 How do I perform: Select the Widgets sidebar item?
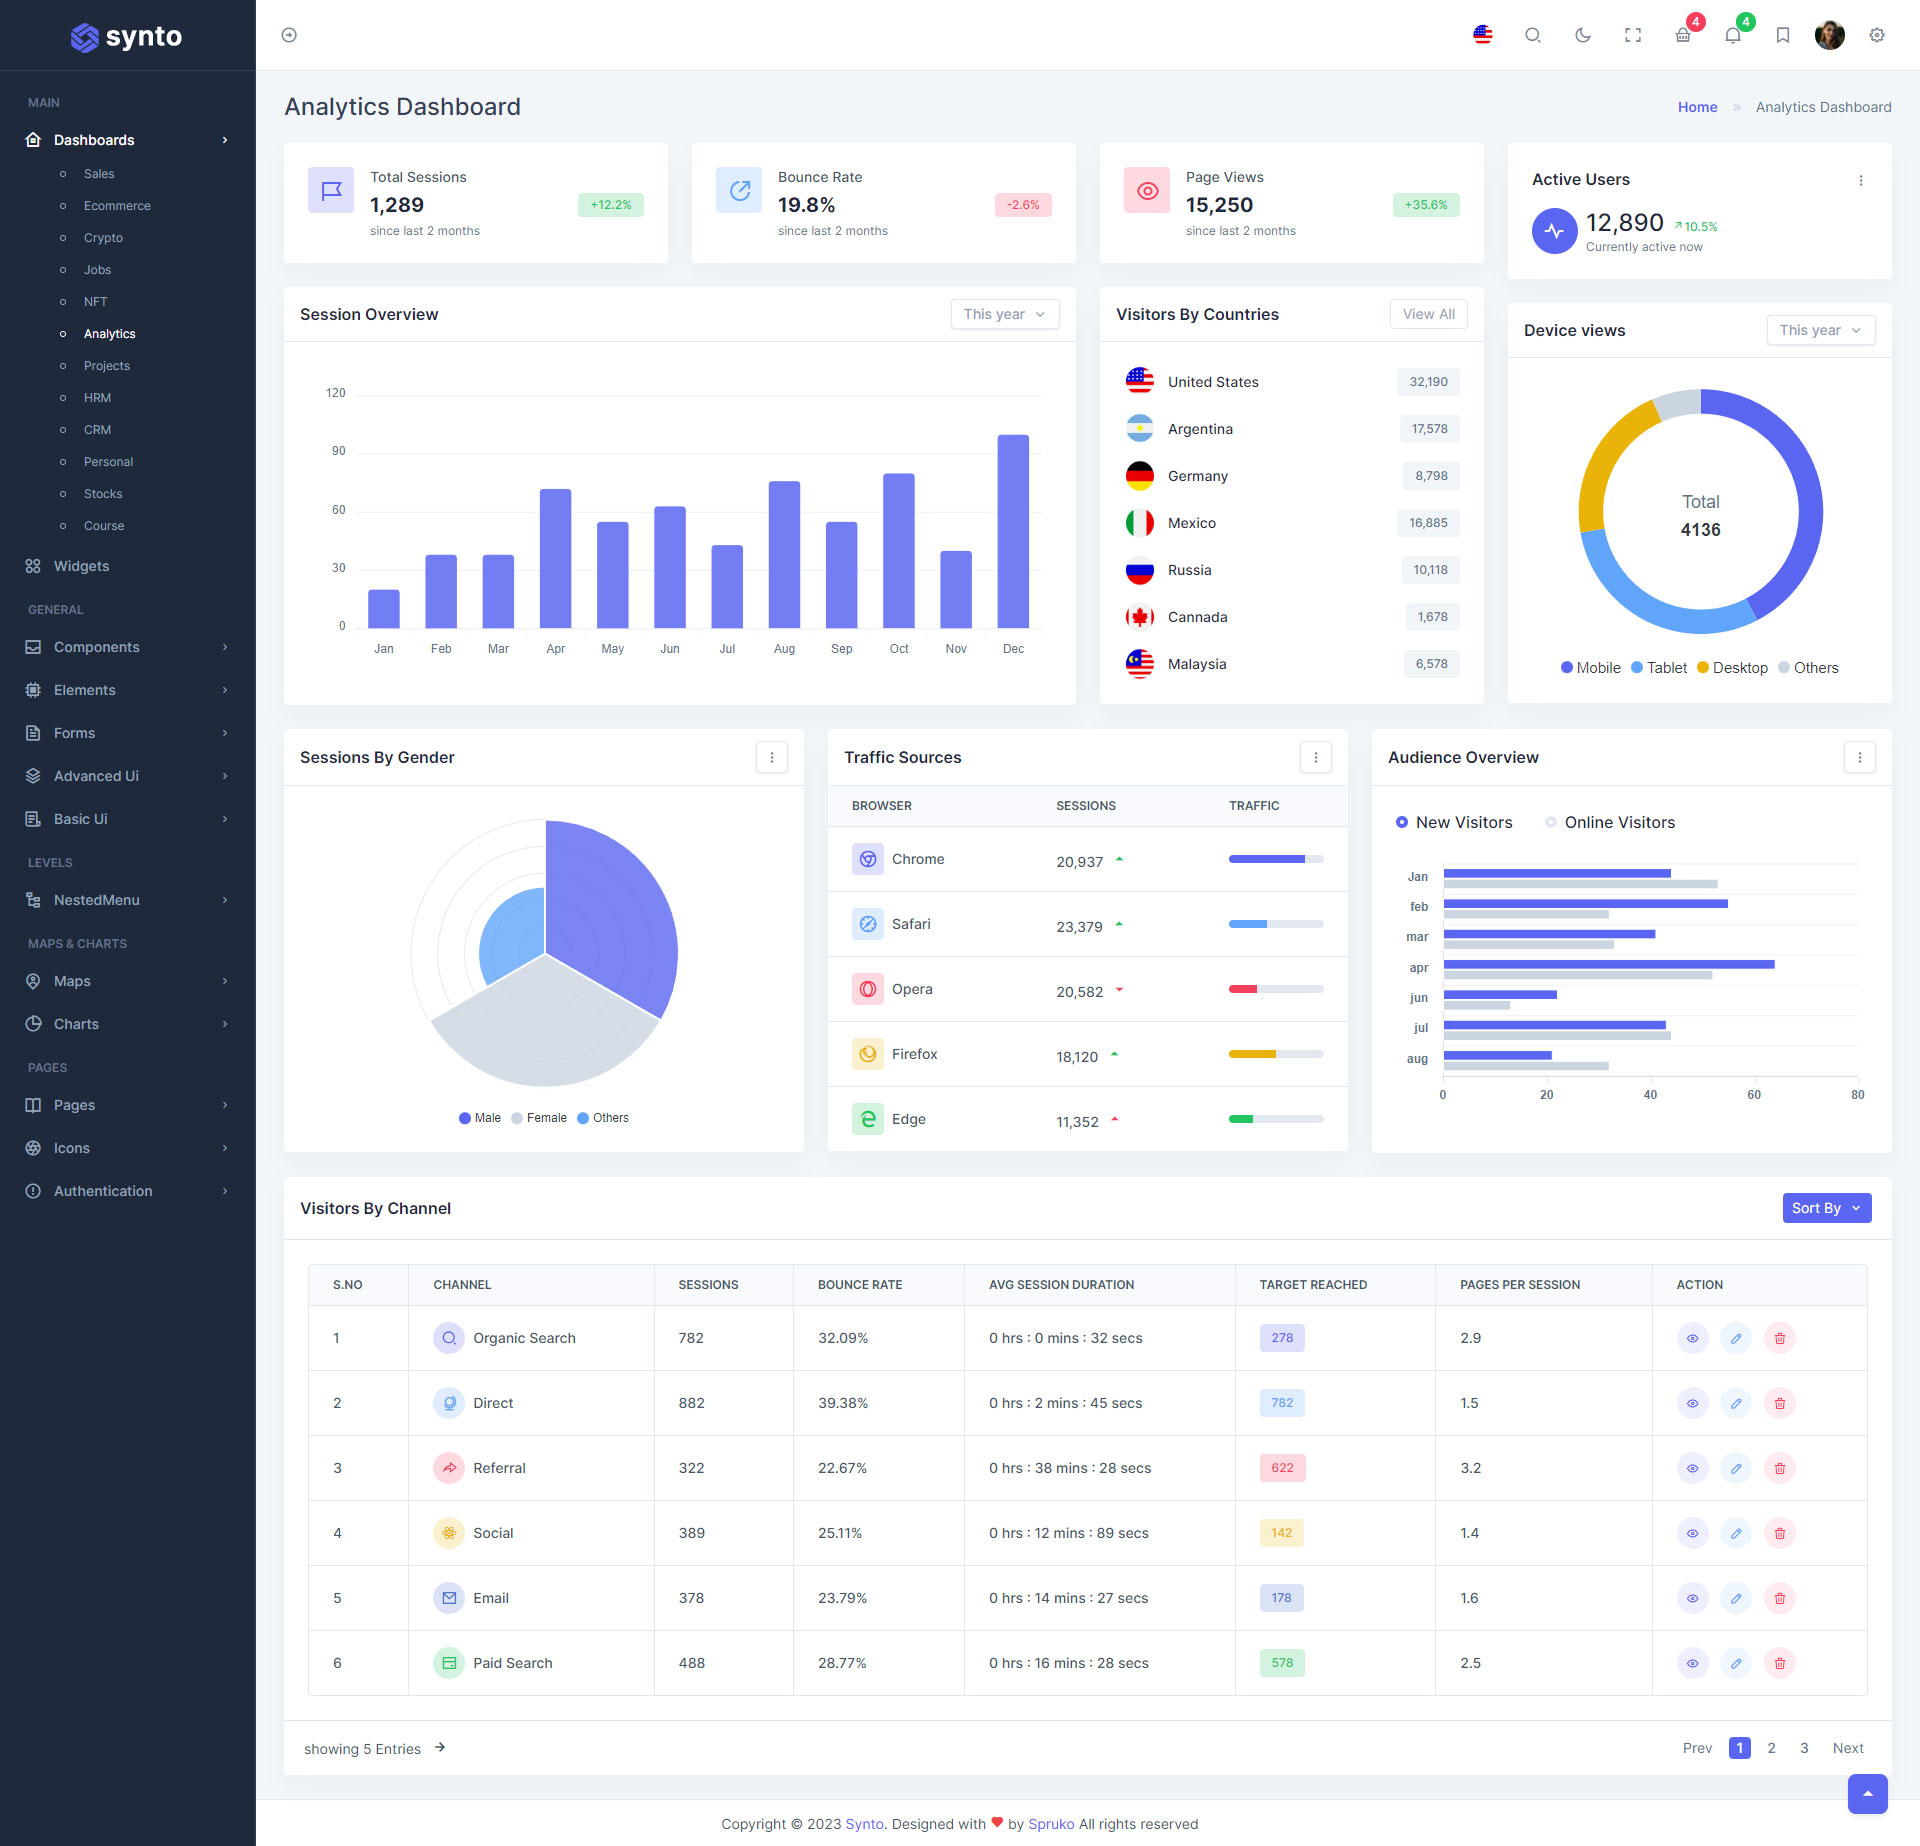(x=81, y=566)
